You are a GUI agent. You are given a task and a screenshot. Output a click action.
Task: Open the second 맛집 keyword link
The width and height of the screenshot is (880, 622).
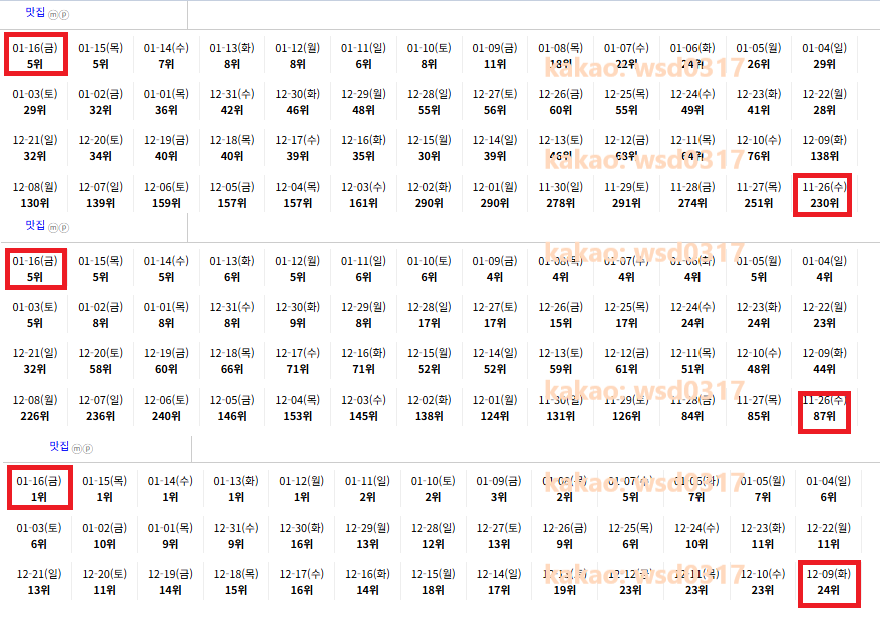[35, 226]
